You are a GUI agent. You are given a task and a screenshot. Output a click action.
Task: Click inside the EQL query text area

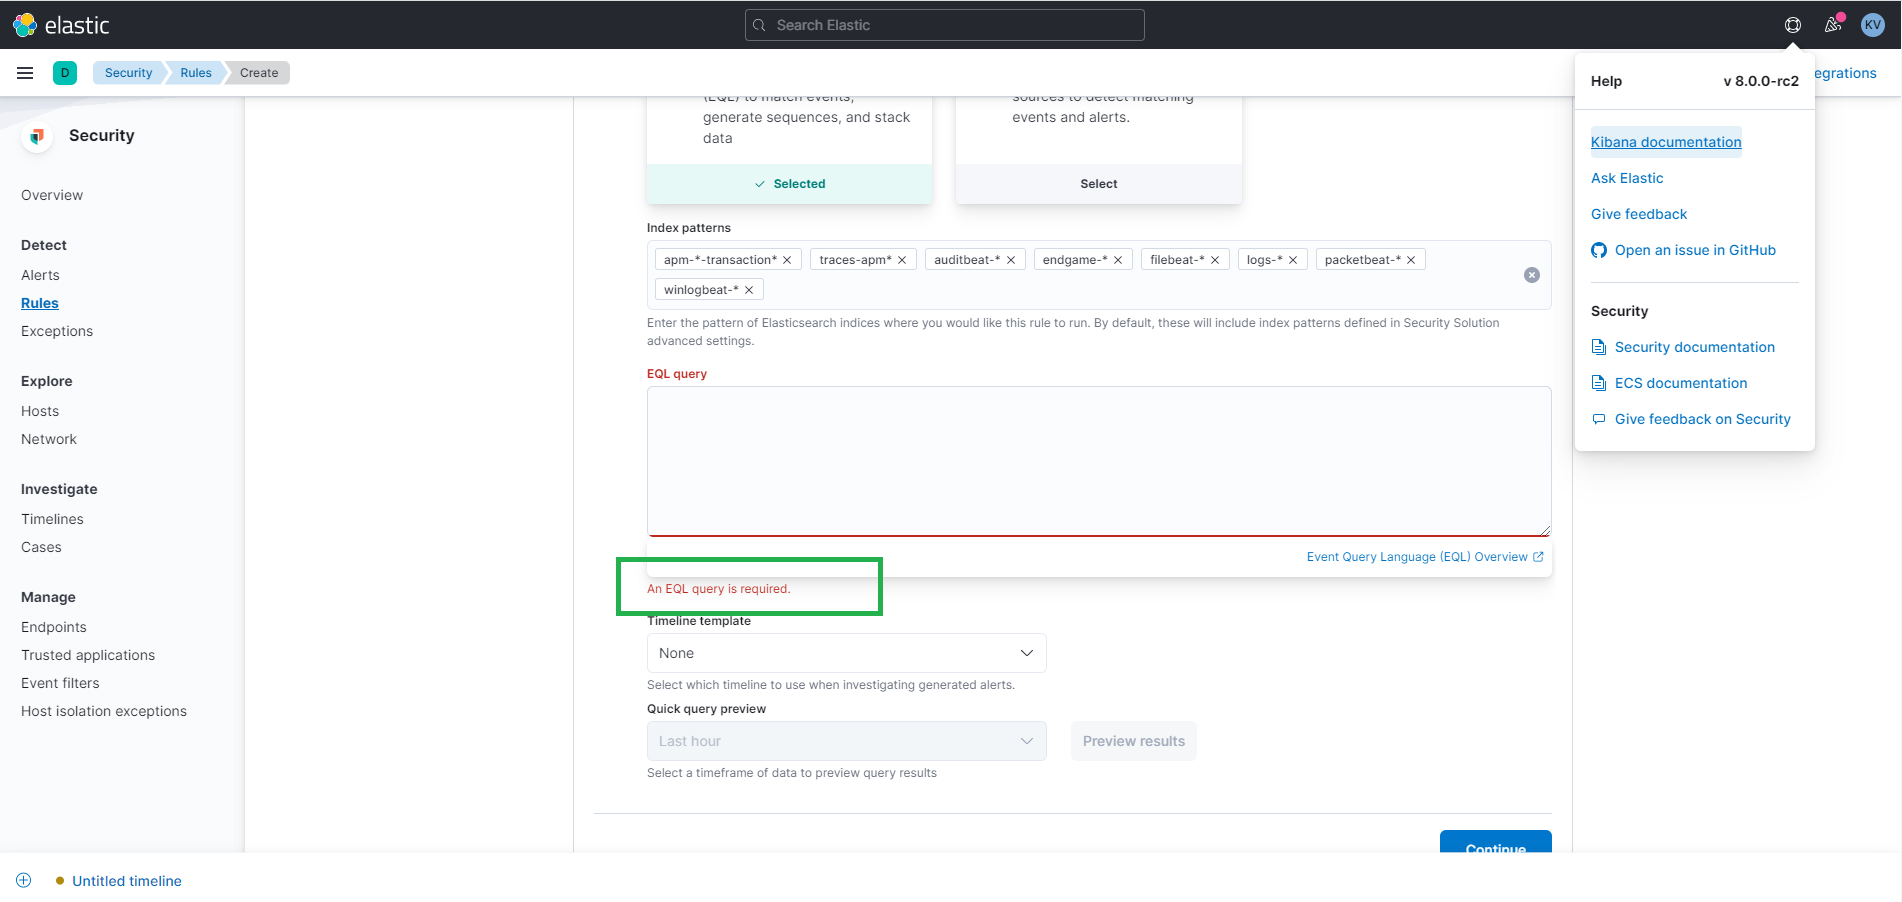pos(1098,461)
